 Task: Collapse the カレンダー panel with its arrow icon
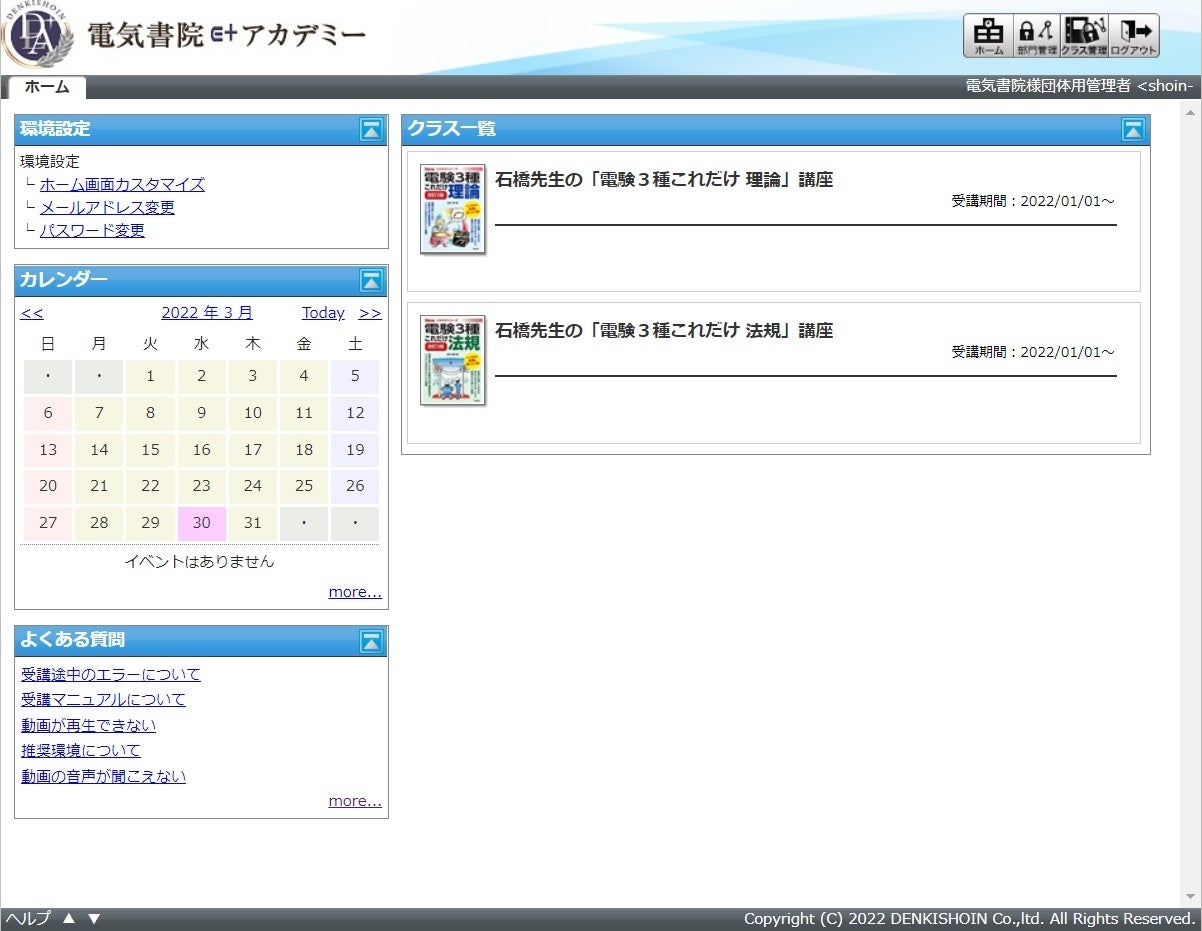point(371,280)
